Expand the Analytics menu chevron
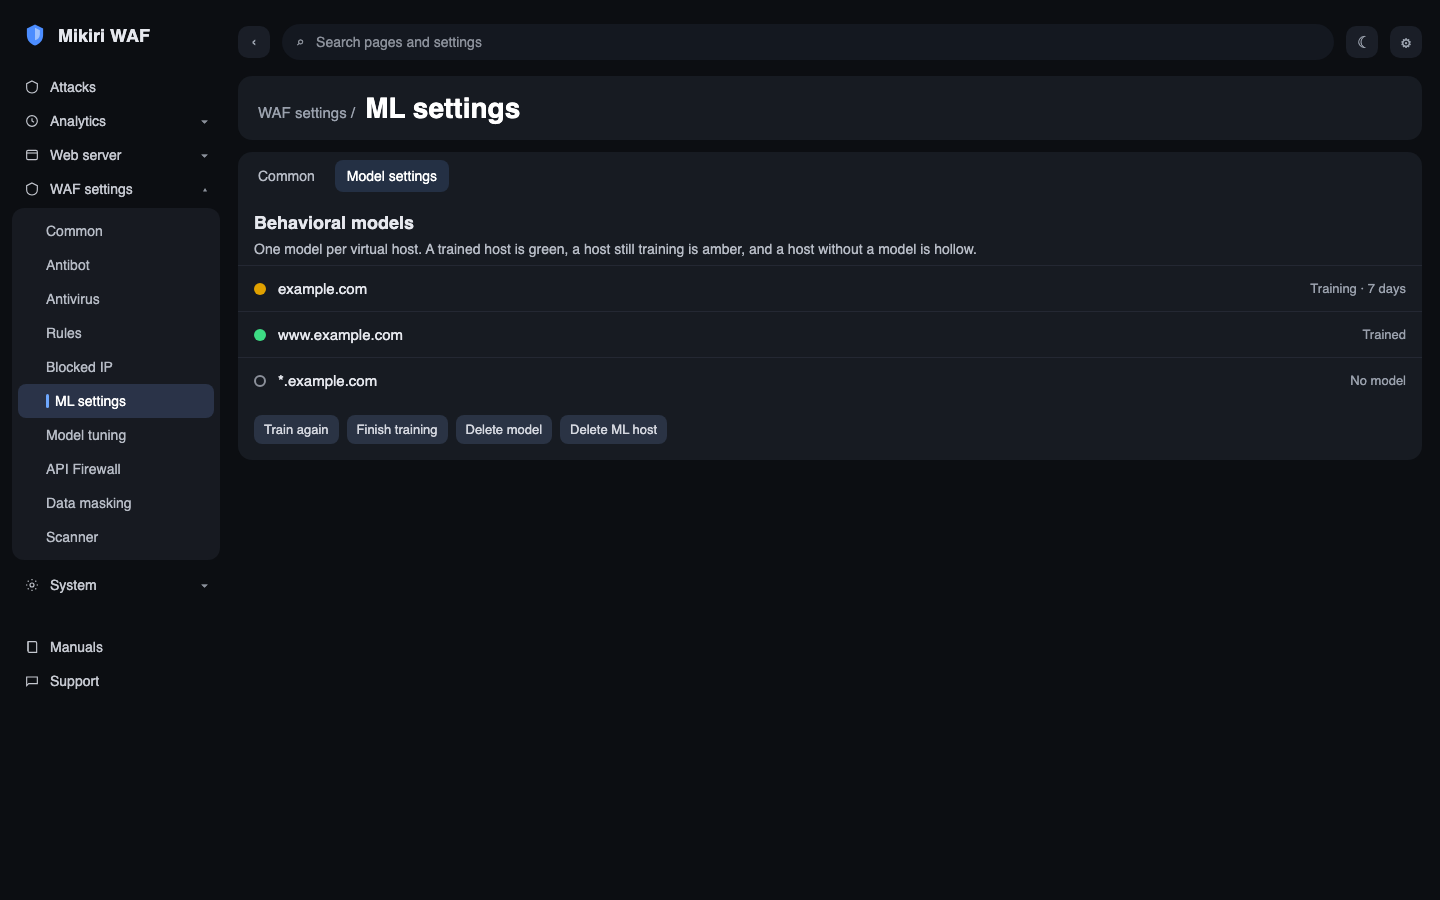The height and width of the screenshot is (900, 1440). pos(204,122)
